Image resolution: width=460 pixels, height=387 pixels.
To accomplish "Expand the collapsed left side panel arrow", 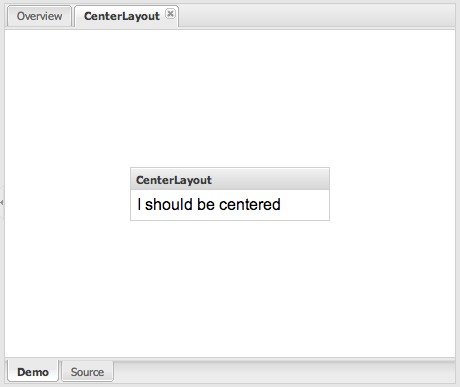I will click(2, 202).
